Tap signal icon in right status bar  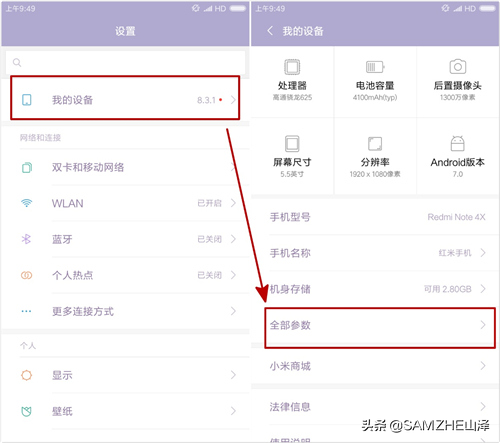click(x=457, y=9)
